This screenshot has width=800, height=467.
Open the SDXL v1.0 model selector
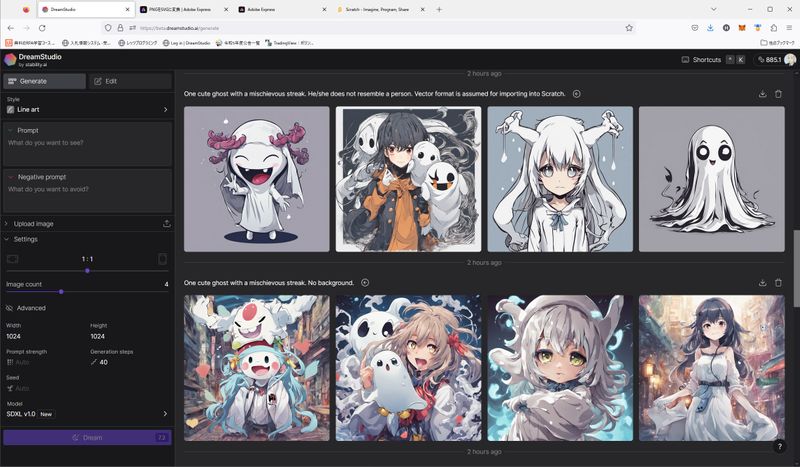(87, 414)
